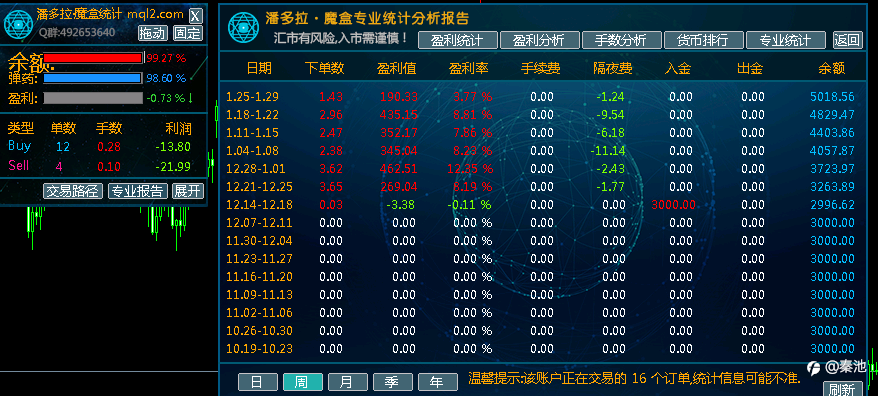Click the Pandora logo icon in the report window

(245, 27)
